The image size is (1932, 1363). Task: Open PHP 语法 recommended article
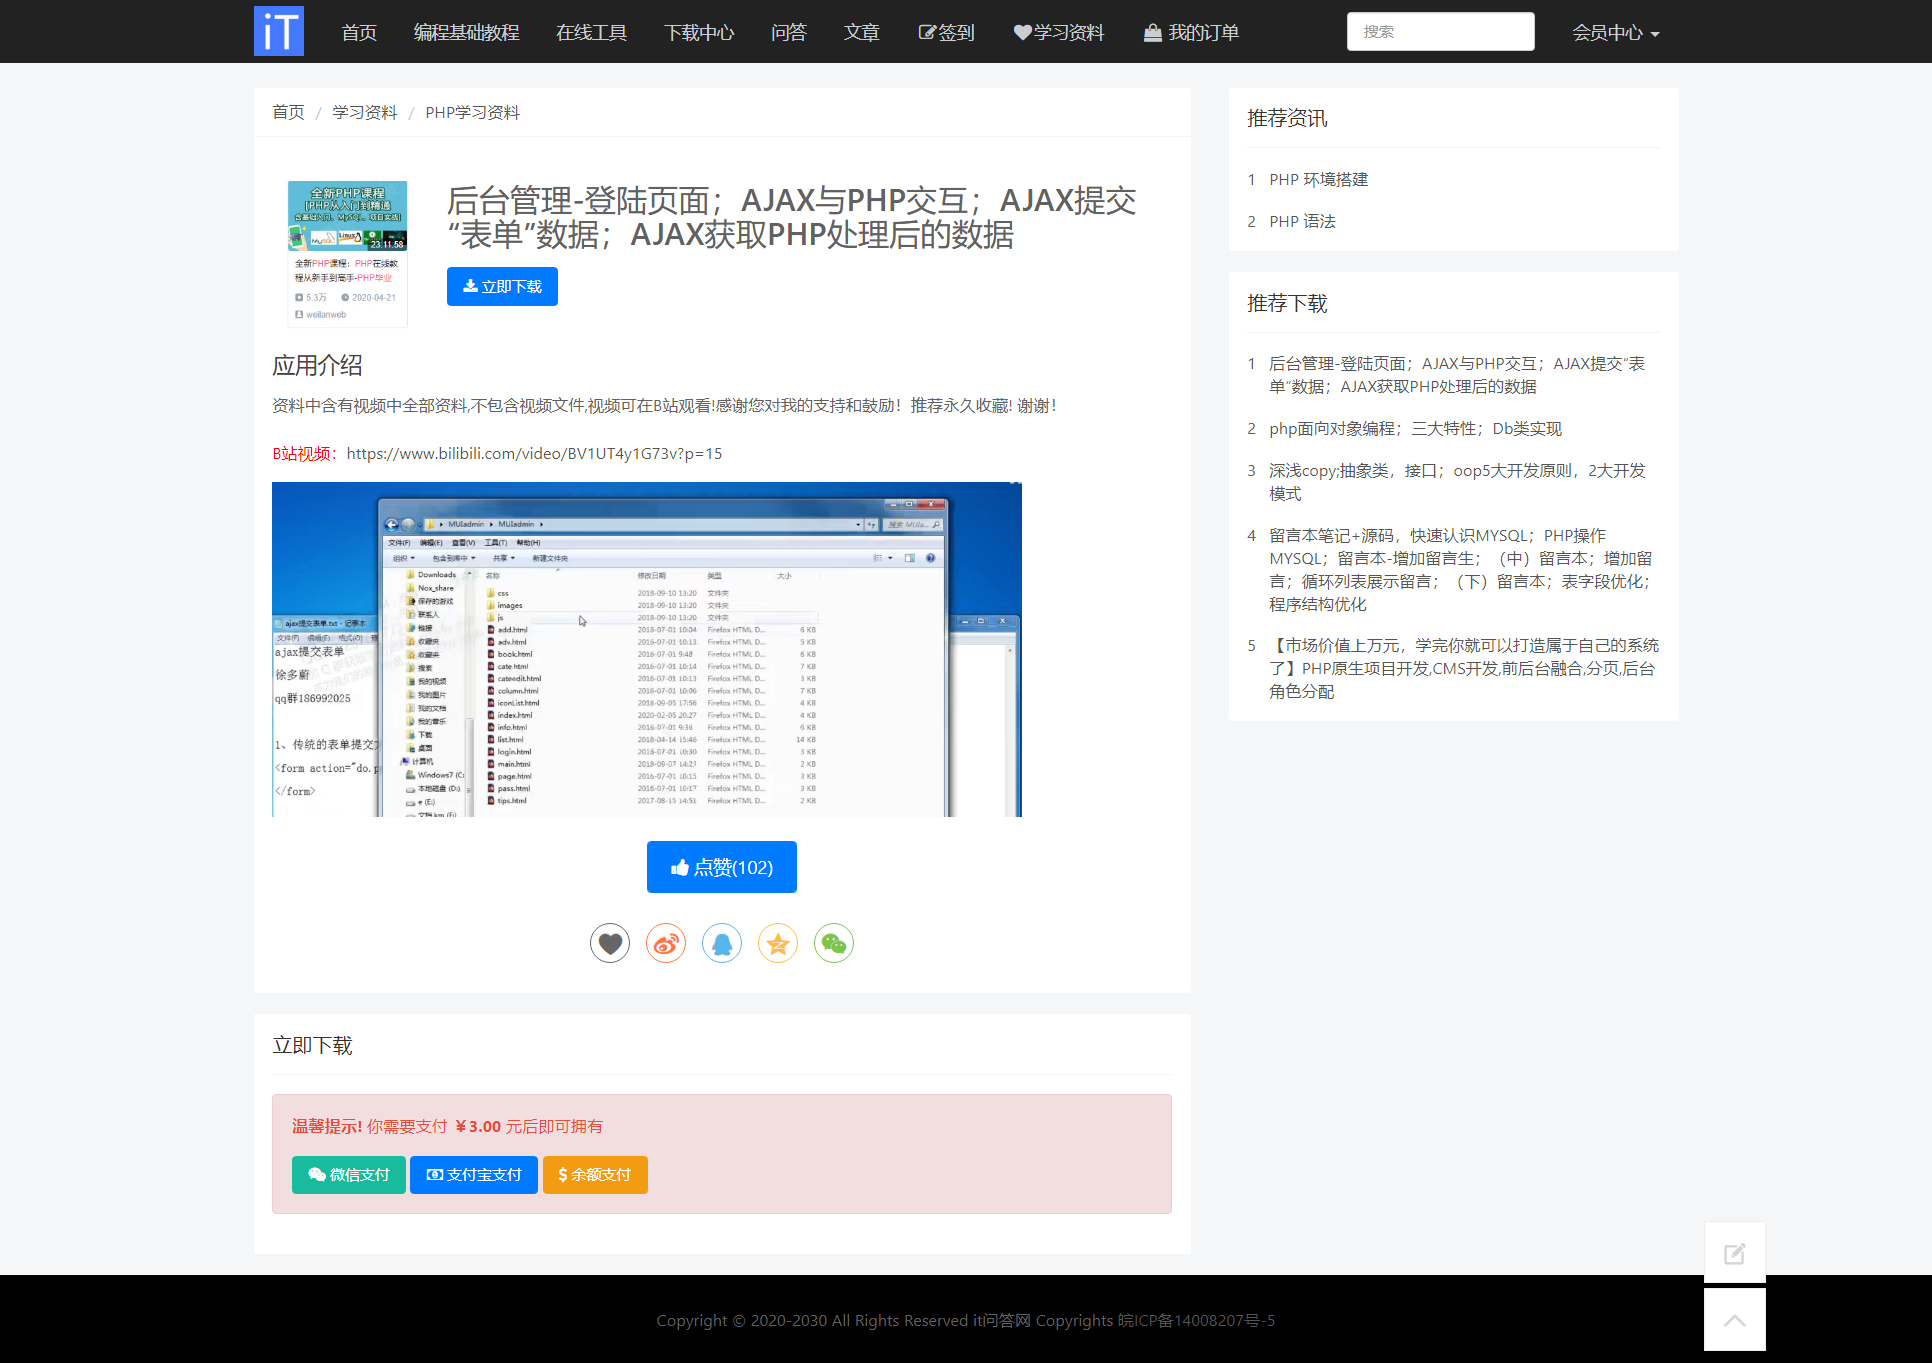tap(1302, 221)
